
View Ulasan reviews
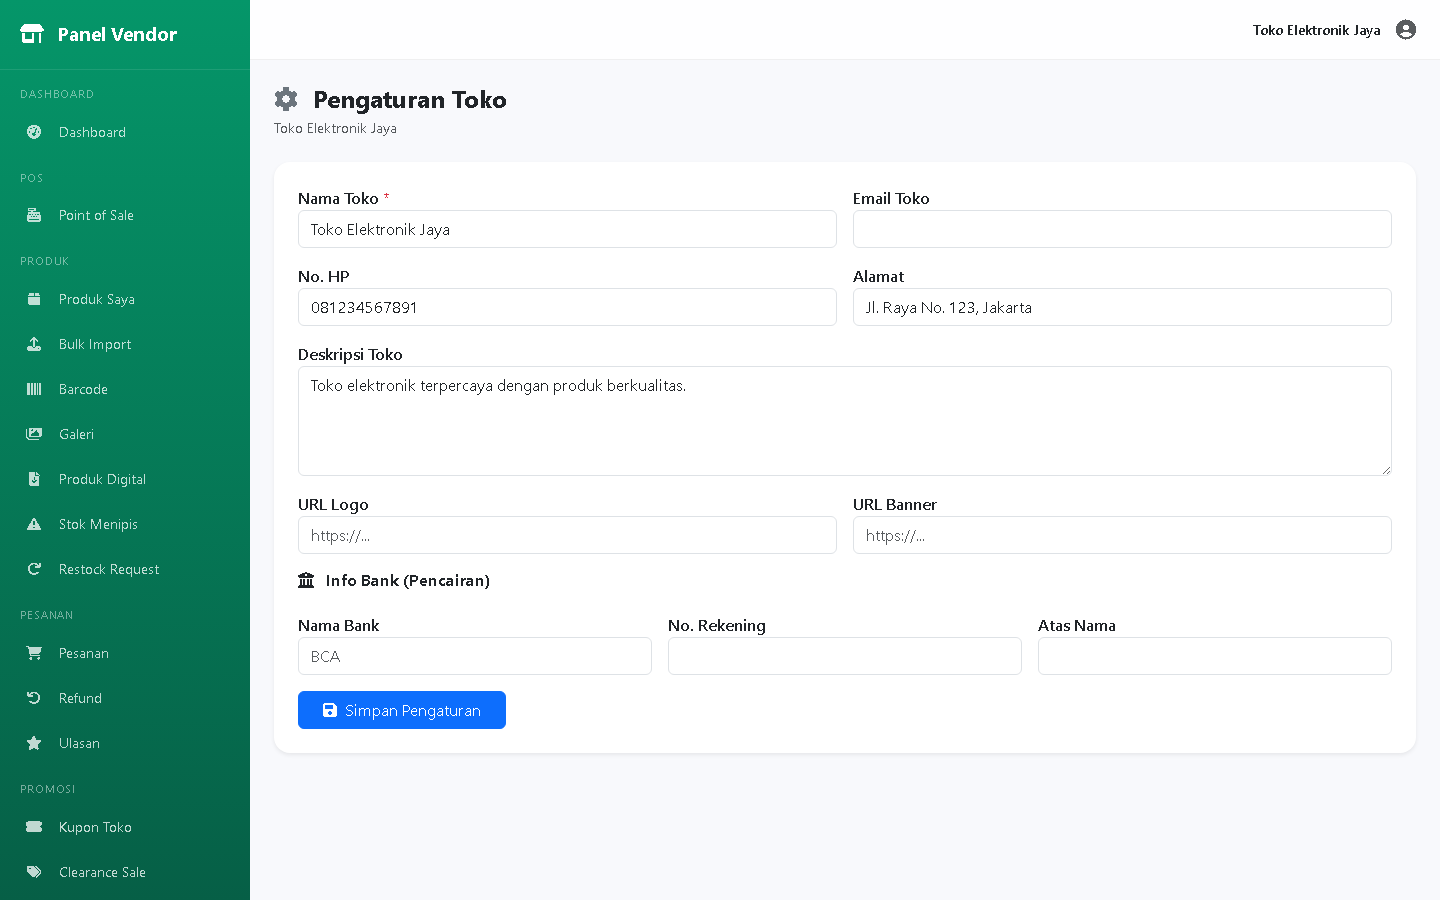click(x=125, y=743)
